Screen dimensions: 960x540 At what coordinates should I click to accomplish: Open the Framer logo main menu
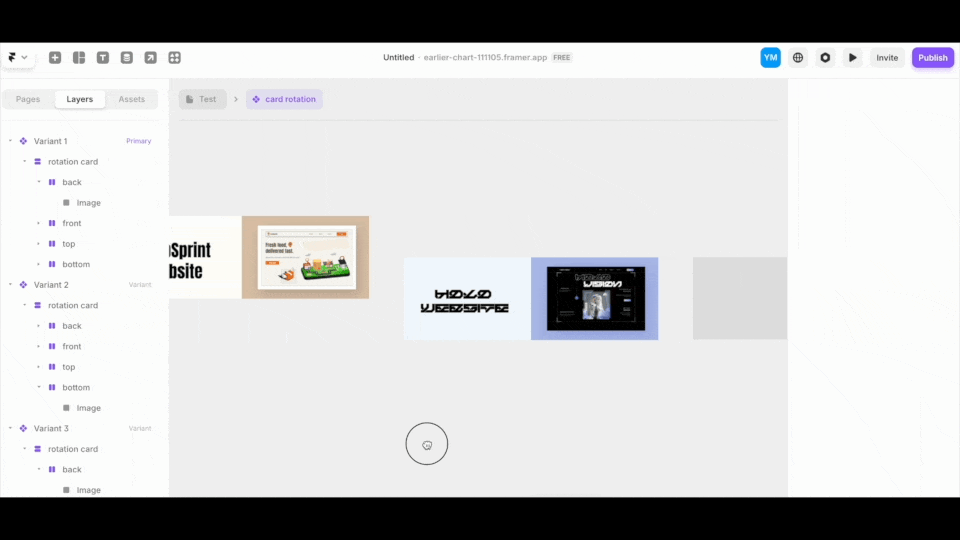[12, 58]
